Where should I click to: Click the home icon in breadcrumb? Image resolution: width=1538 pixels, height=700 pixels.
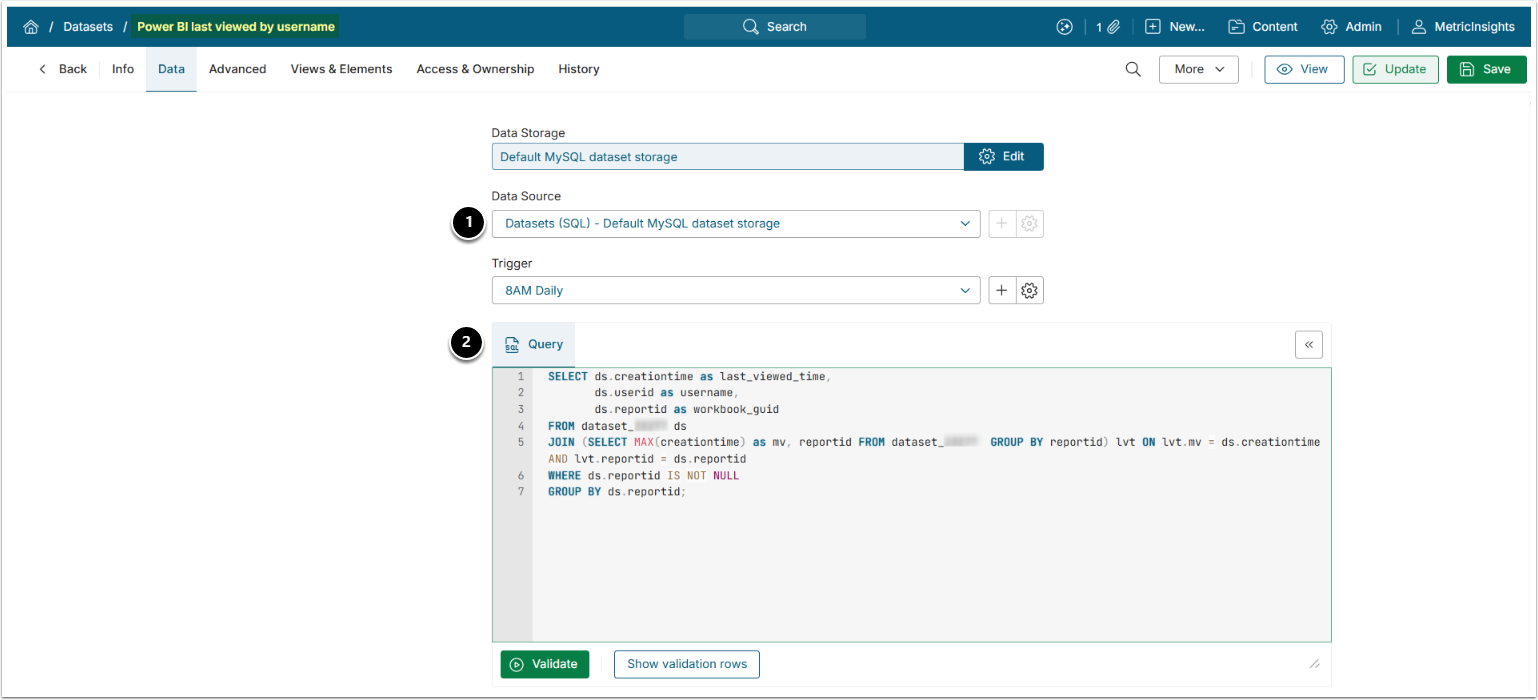31,27
